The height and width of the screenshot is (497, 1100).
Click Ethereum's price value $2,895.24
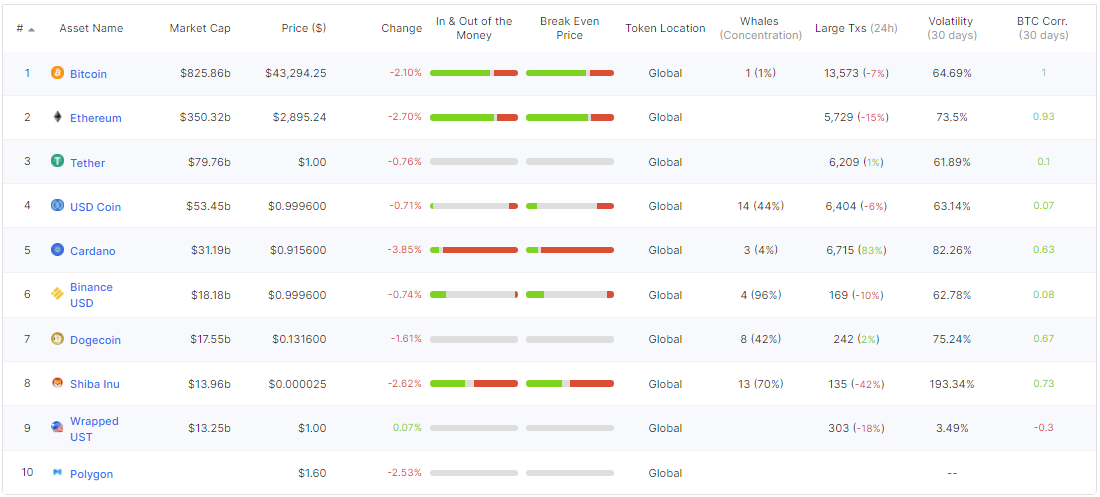(x=299, y=117)
